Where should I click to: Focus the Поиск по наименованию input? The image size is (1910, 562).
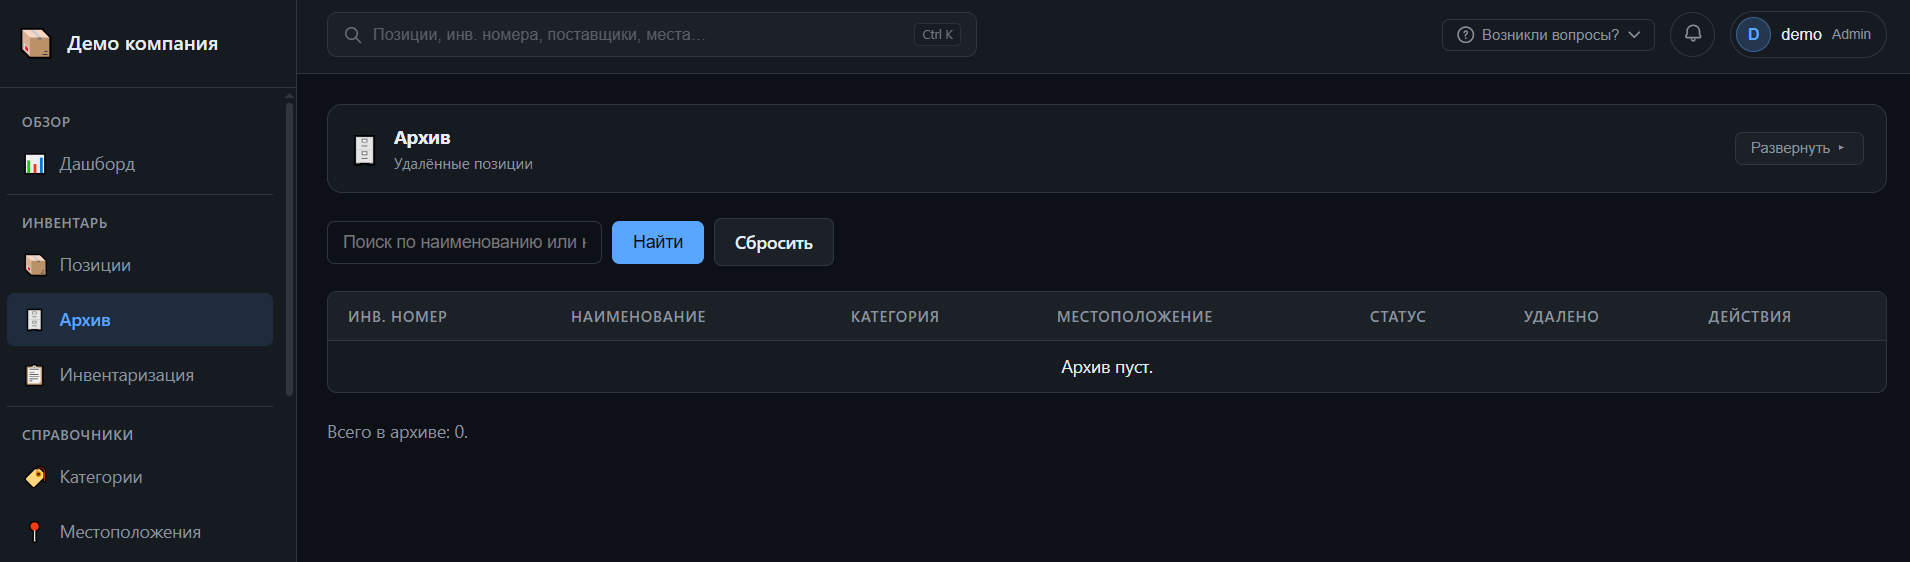464,242
